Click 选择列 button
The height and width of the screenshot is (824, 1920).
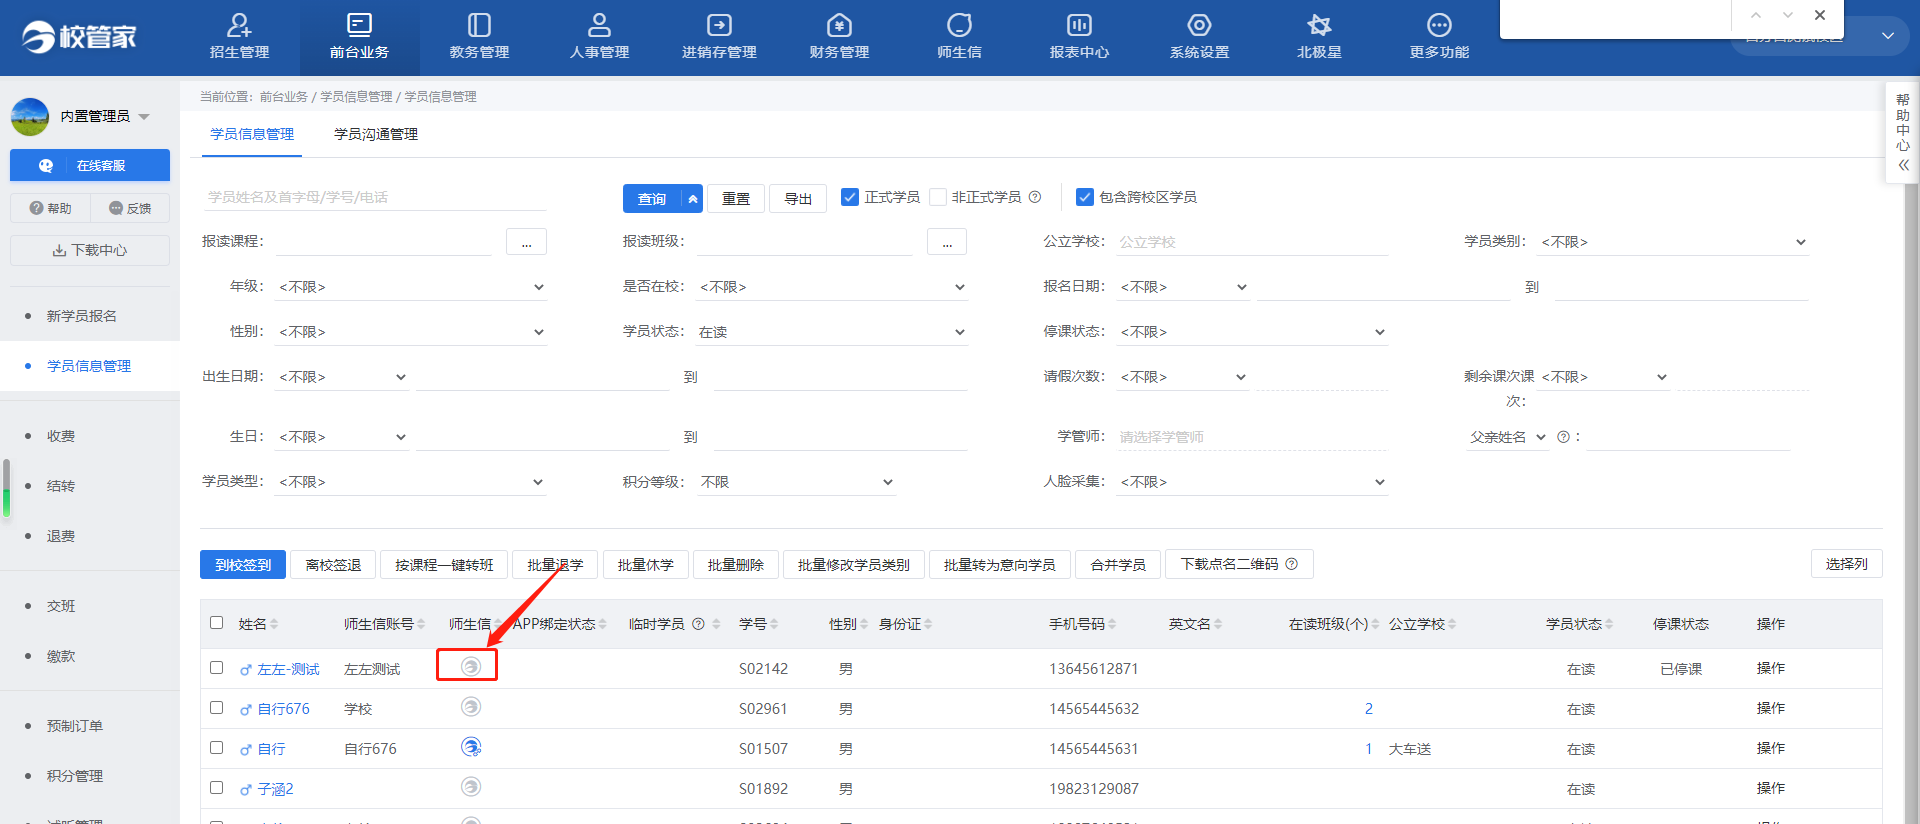[x=1846, y=564]
